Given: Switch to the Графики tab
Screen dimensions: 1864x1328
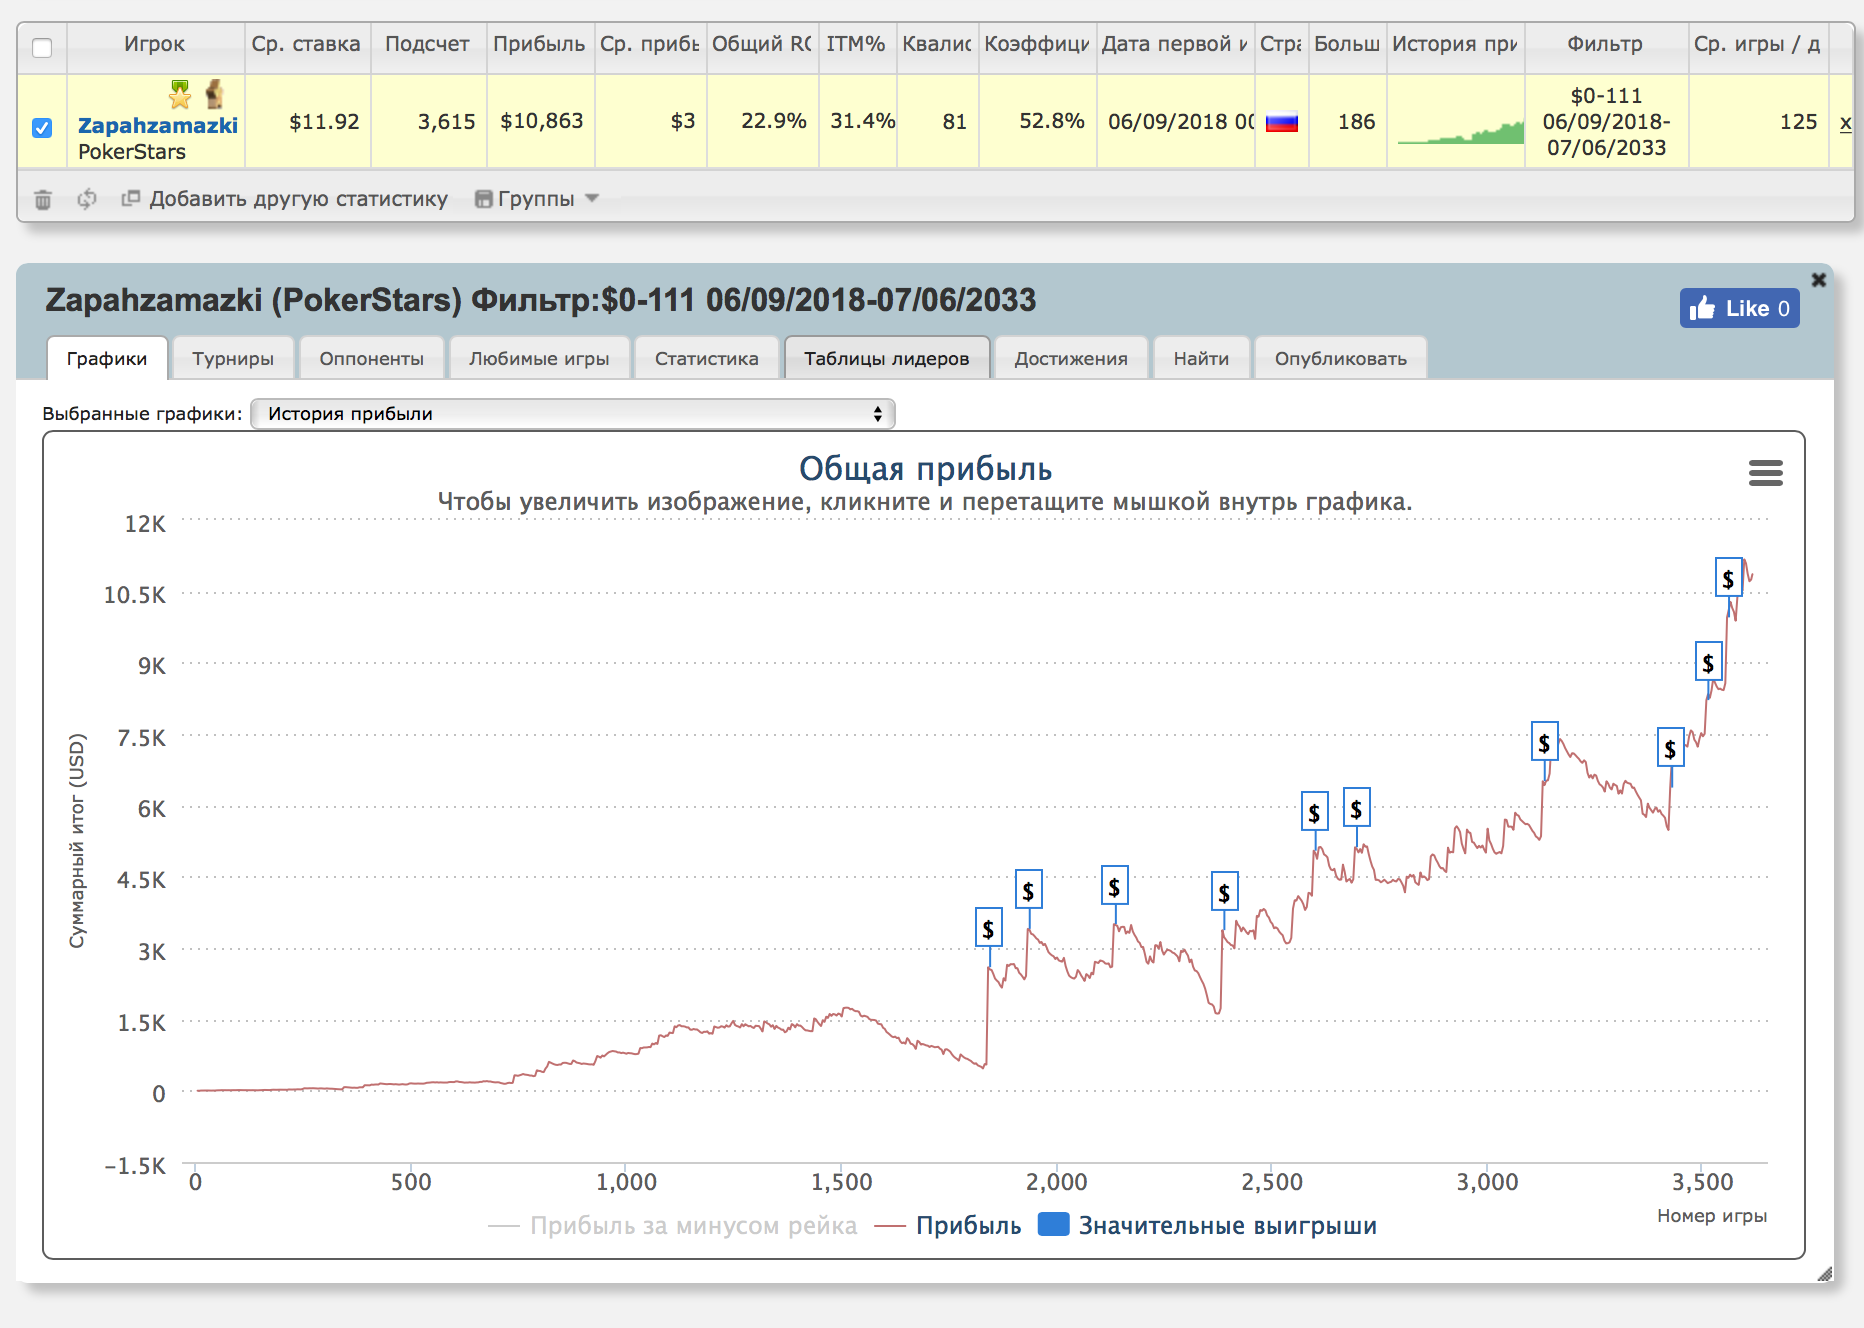Looking at the screenshot, I should (107, 358).
